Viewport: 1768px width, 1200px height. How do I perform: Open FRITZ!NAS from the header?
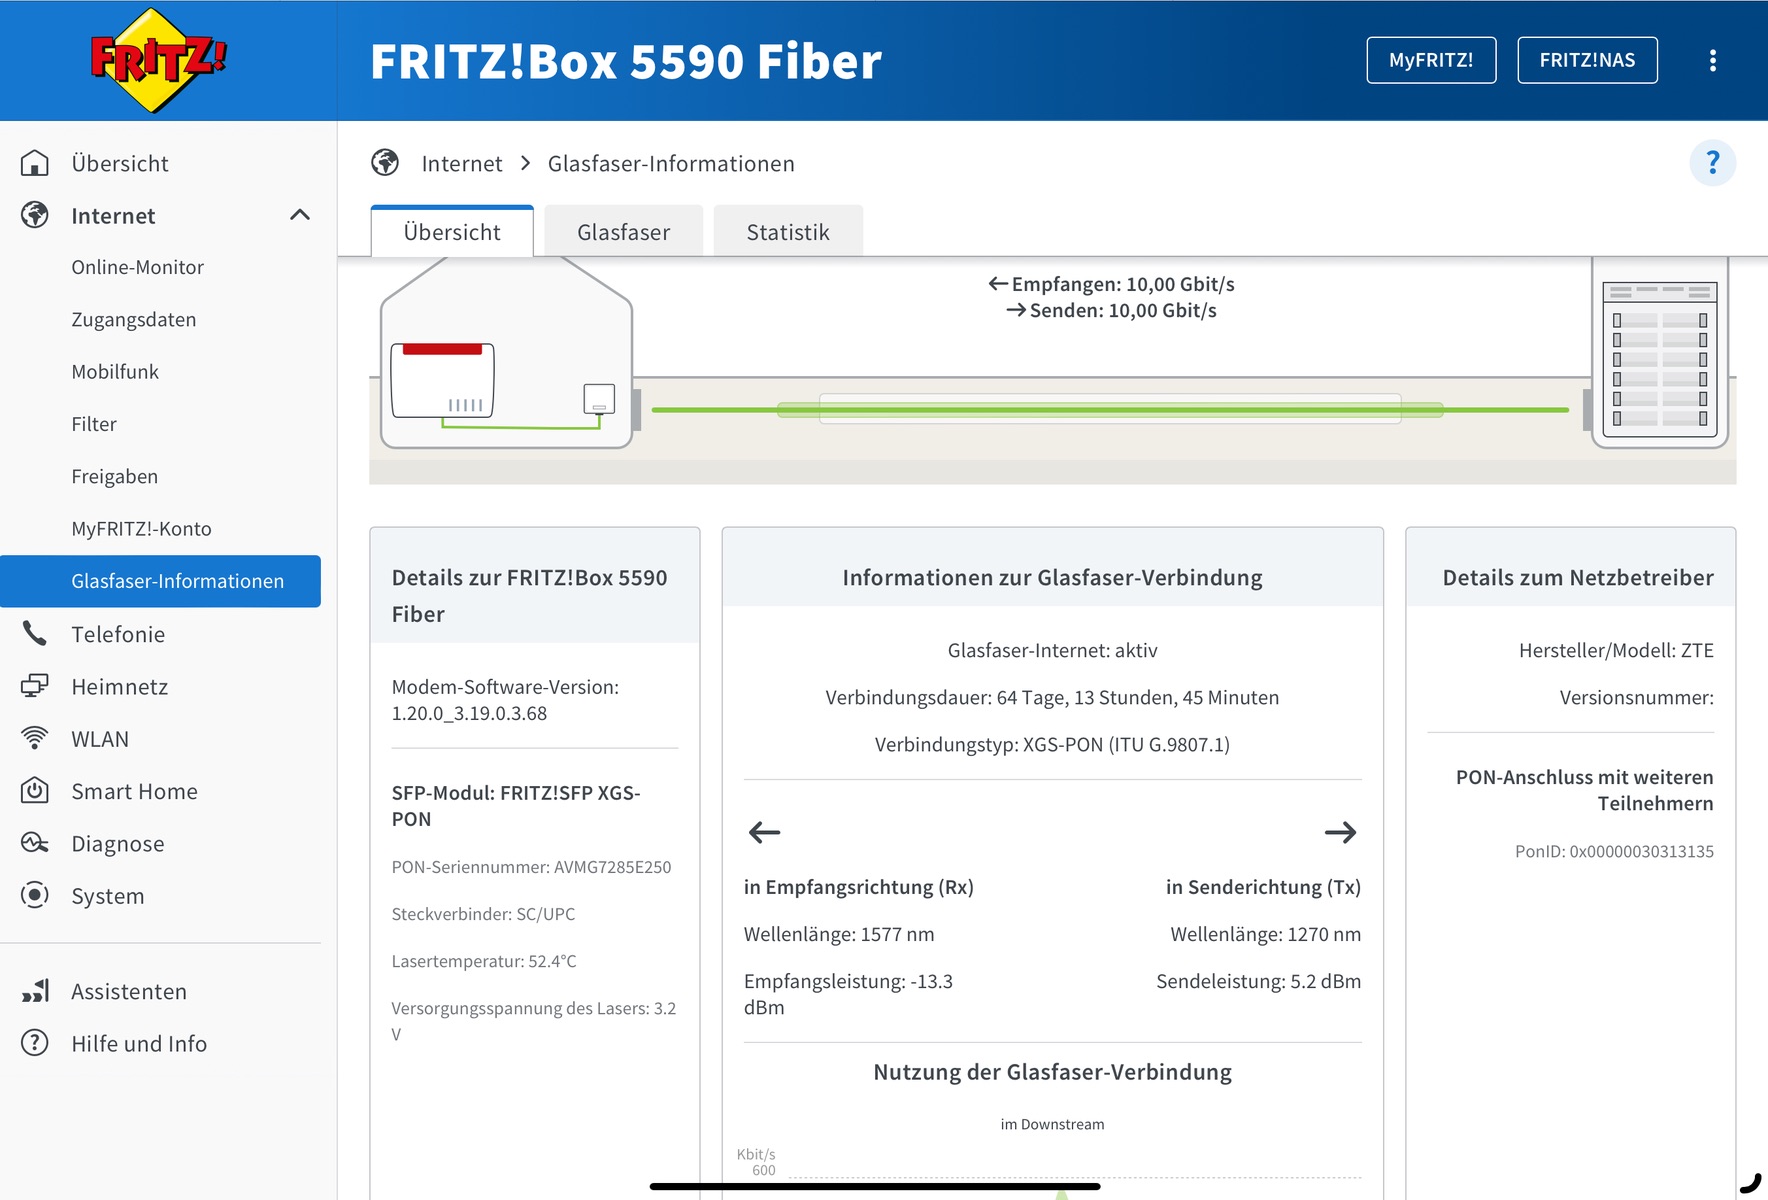point(1587,60)
